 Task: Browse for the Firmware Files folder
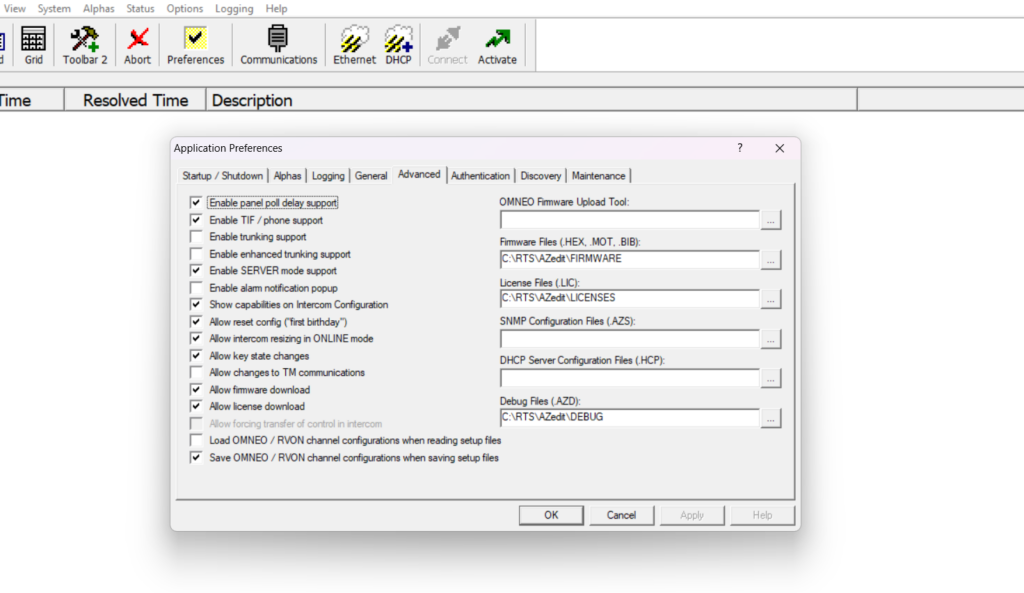click(x=770, y=259)
